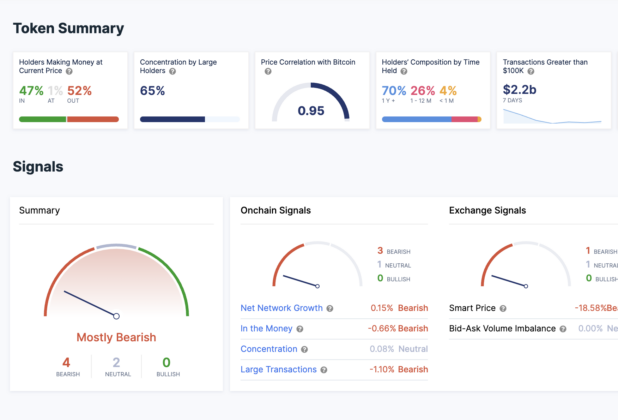This screenshot has width=618, height=420.
Task: Click the 0.95 Bitcoin correlation gauge
Action: point(311,102)
